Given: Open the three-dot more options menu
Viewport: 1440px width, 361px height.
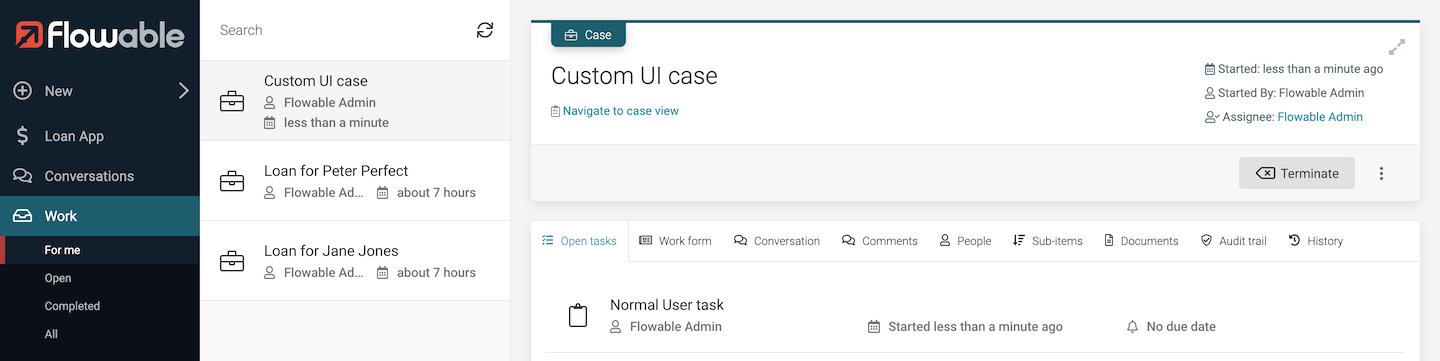Looking at the screenshot, I should coord(1381,173).
